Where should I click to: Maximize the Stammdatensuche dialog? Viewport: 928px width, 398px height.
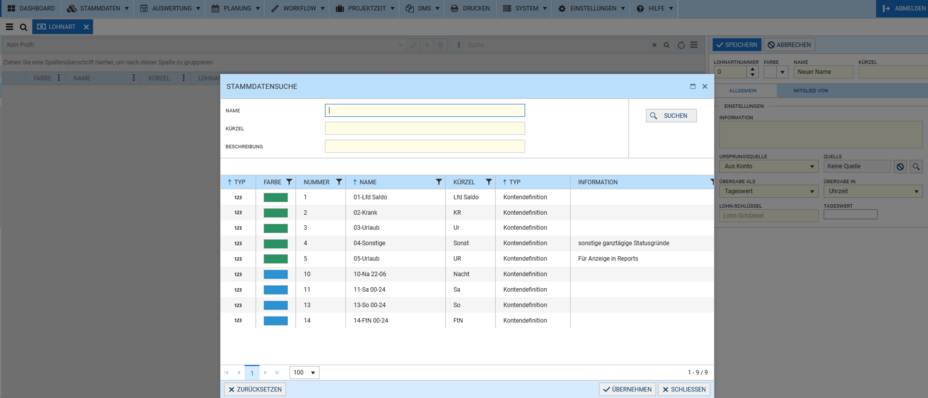692,86
